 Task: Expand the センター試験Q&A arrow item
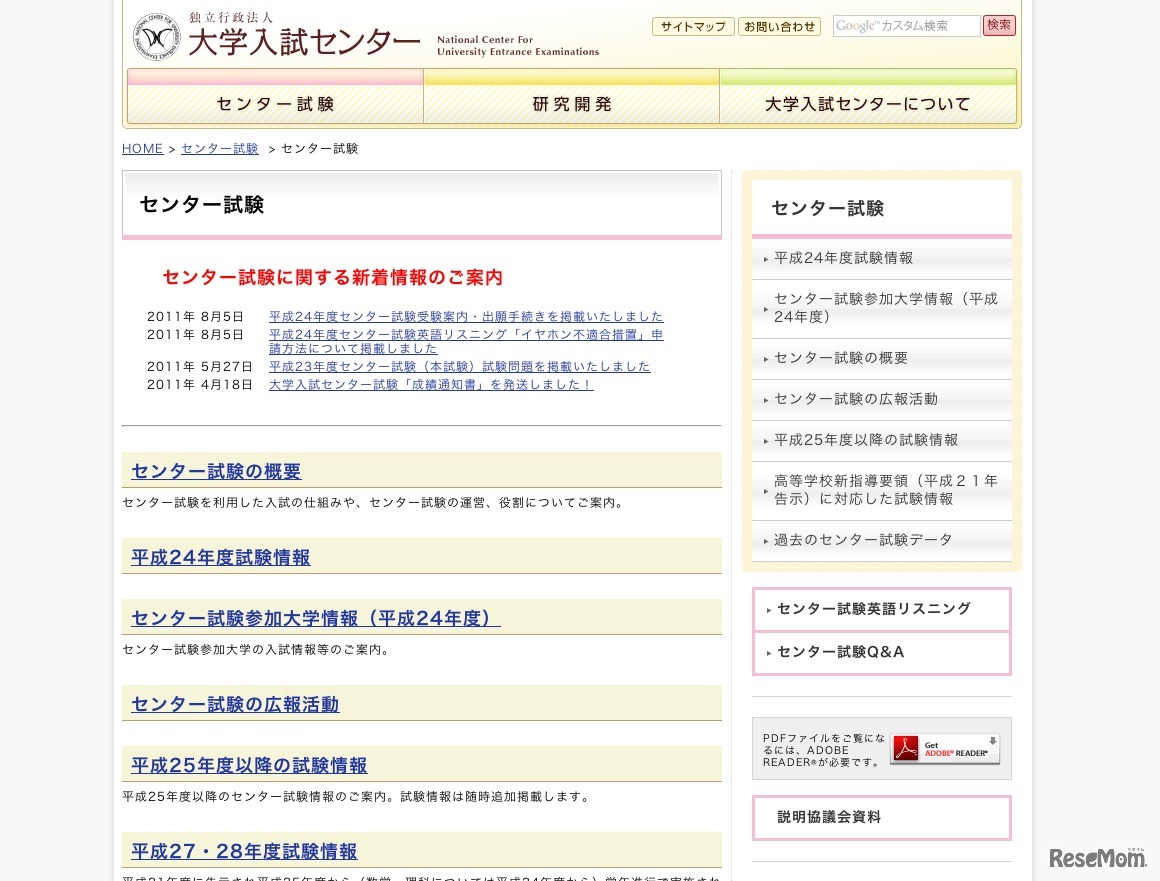click(x=768, y=653)
